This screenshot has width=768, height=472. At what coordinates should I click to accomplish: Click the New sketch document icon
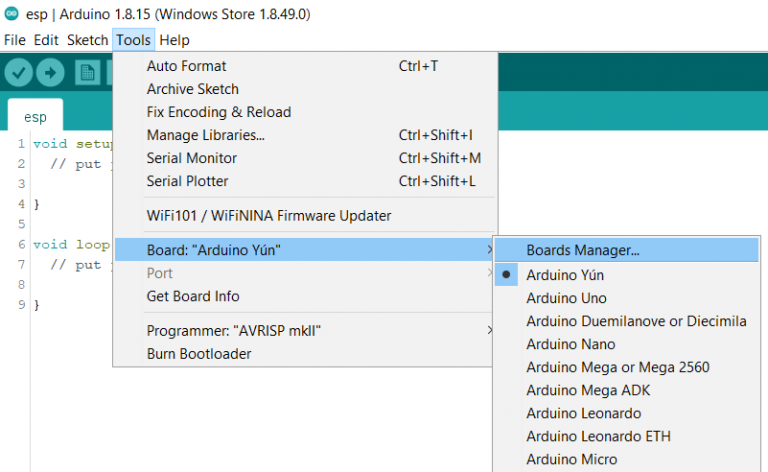pyautogui.click(x=88, y=73)
